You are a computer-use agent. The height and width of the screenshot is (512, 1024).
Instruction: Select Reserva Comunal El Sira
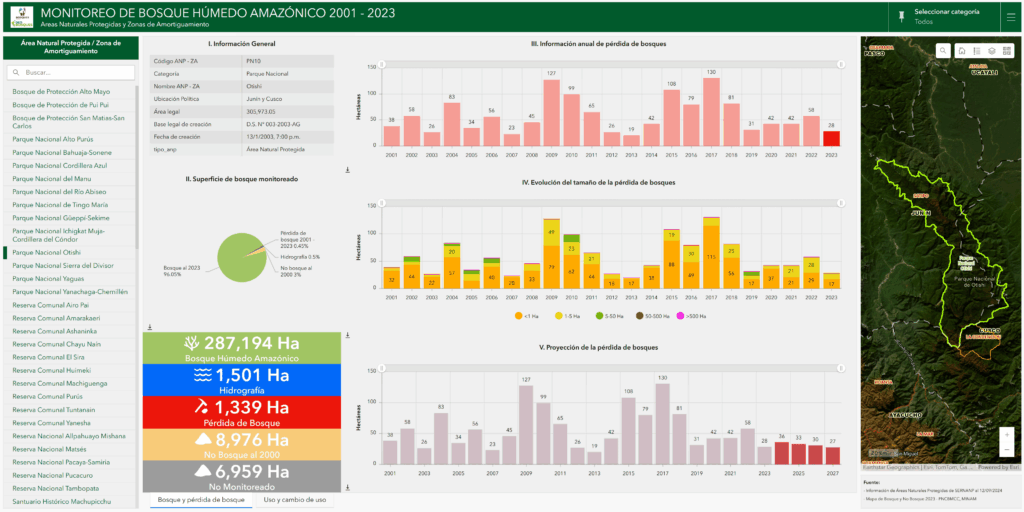tap(71, 357)
